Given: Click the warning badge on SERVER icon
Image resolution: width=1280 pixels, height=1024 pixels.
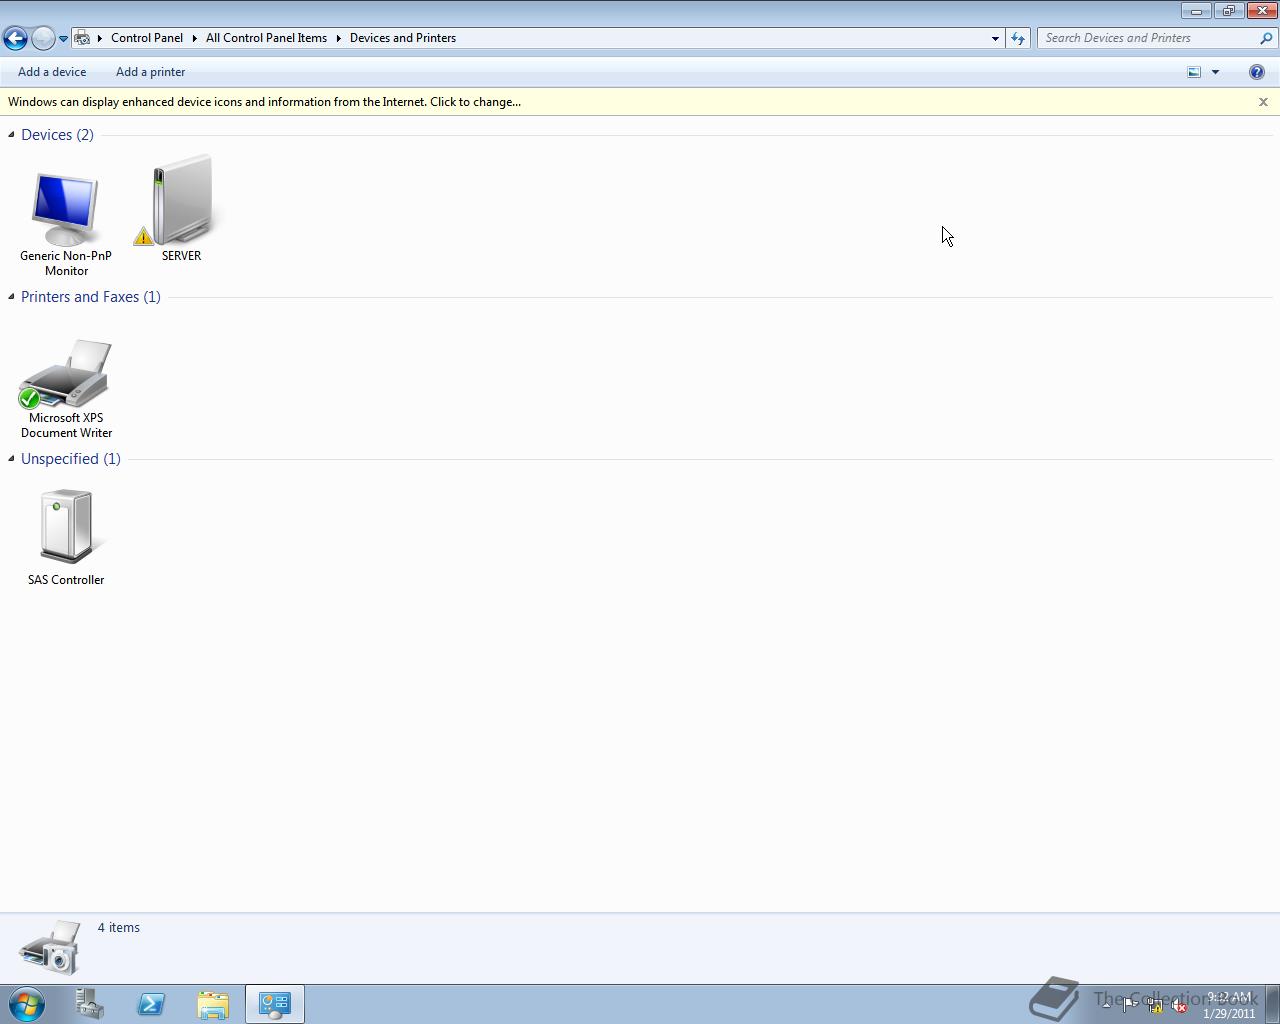Looking at the screenshot, I should click(x=143, y=237).
